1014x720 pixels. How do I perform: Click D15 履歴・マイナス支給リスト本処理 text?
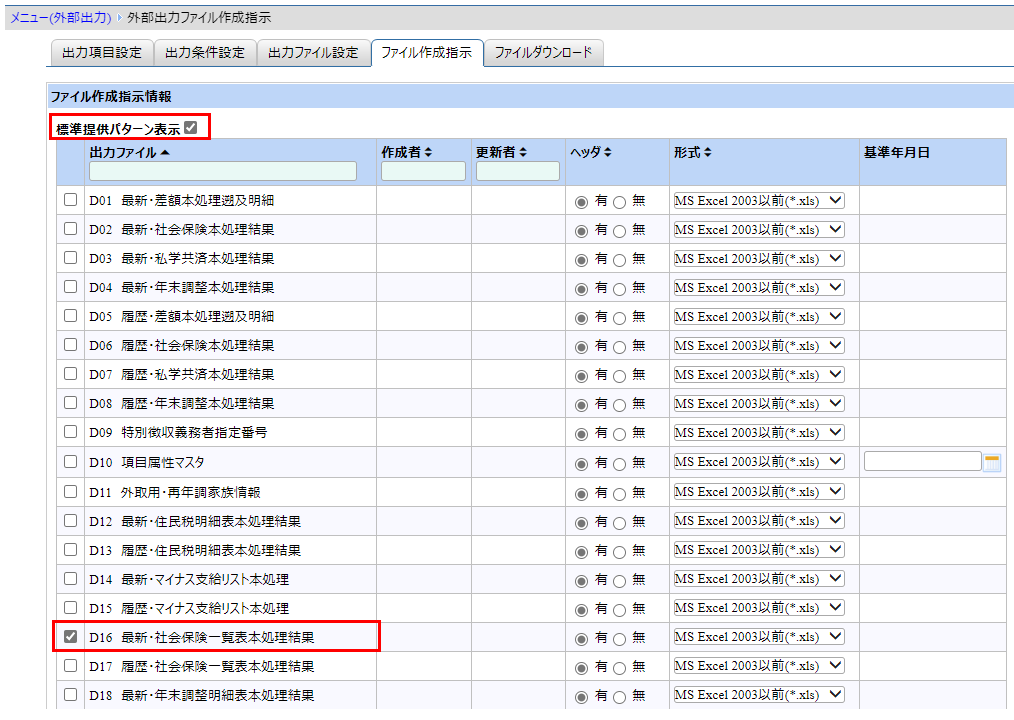click(189, 608)
